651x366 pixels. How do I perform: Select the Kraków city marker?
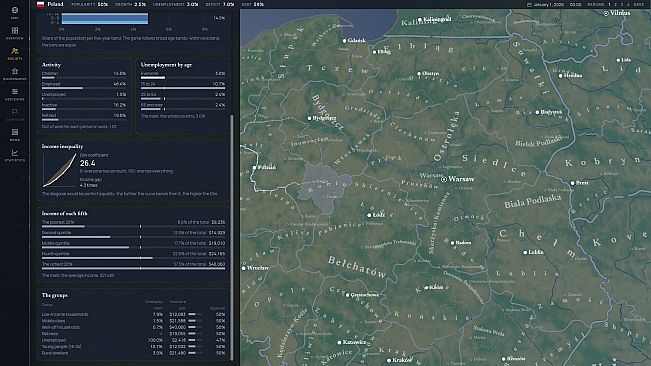pyautogui.click(x=389, y=360)
